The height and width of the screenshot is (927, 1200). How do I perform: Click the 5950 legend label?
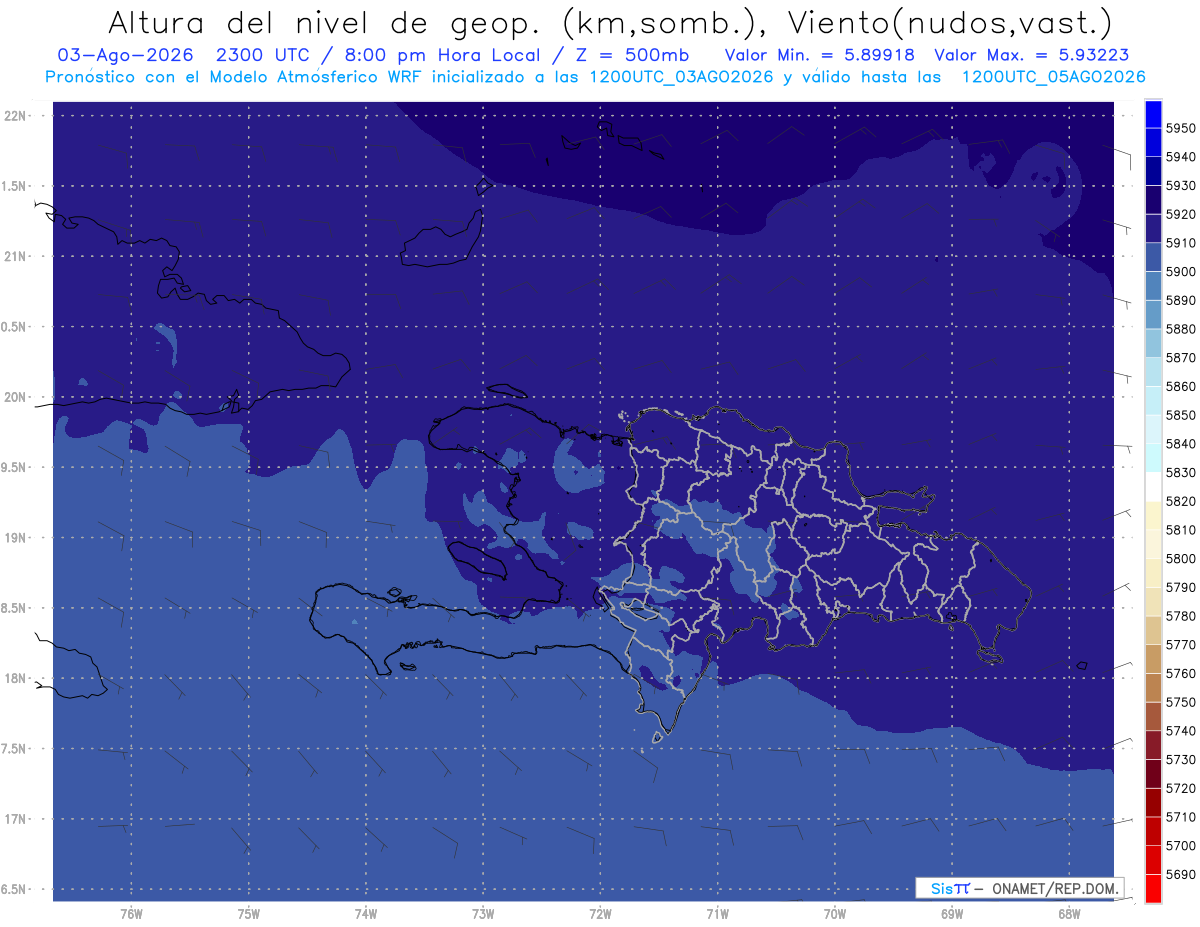click(x=1180, y=129)
